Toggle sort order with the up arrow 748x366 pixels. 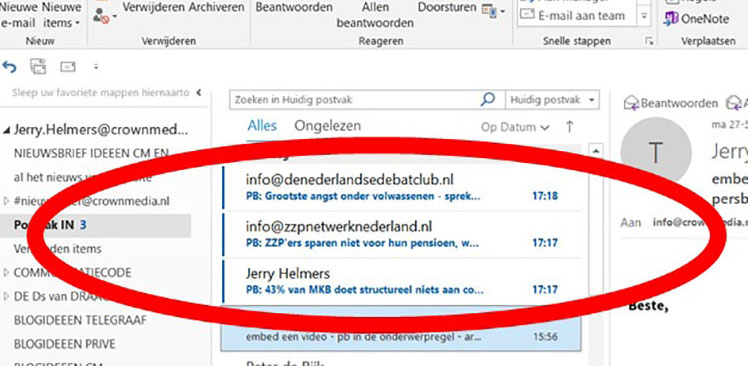tap(569, 127)
